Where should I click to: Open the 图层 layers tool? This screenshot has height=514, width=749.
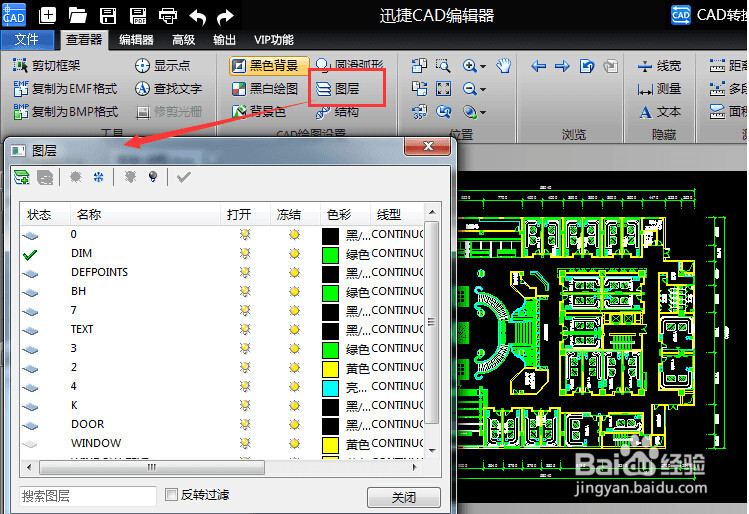click(337, 88)
